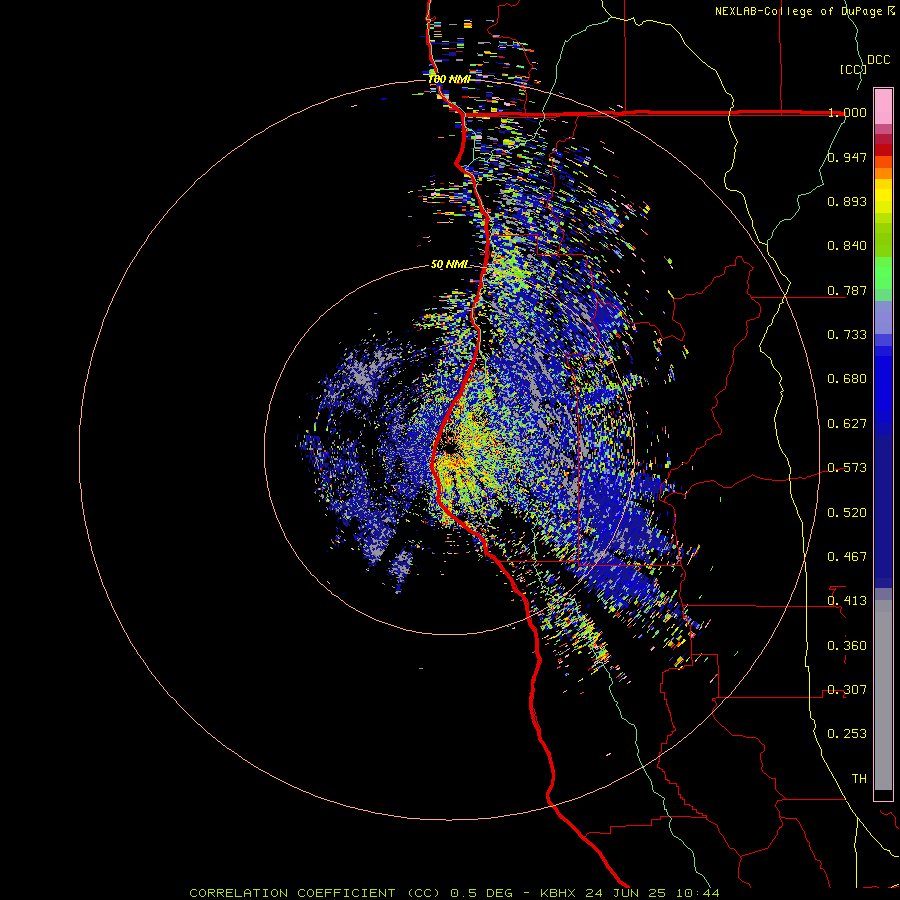Select the 0.520 scale value

point(847,513)
